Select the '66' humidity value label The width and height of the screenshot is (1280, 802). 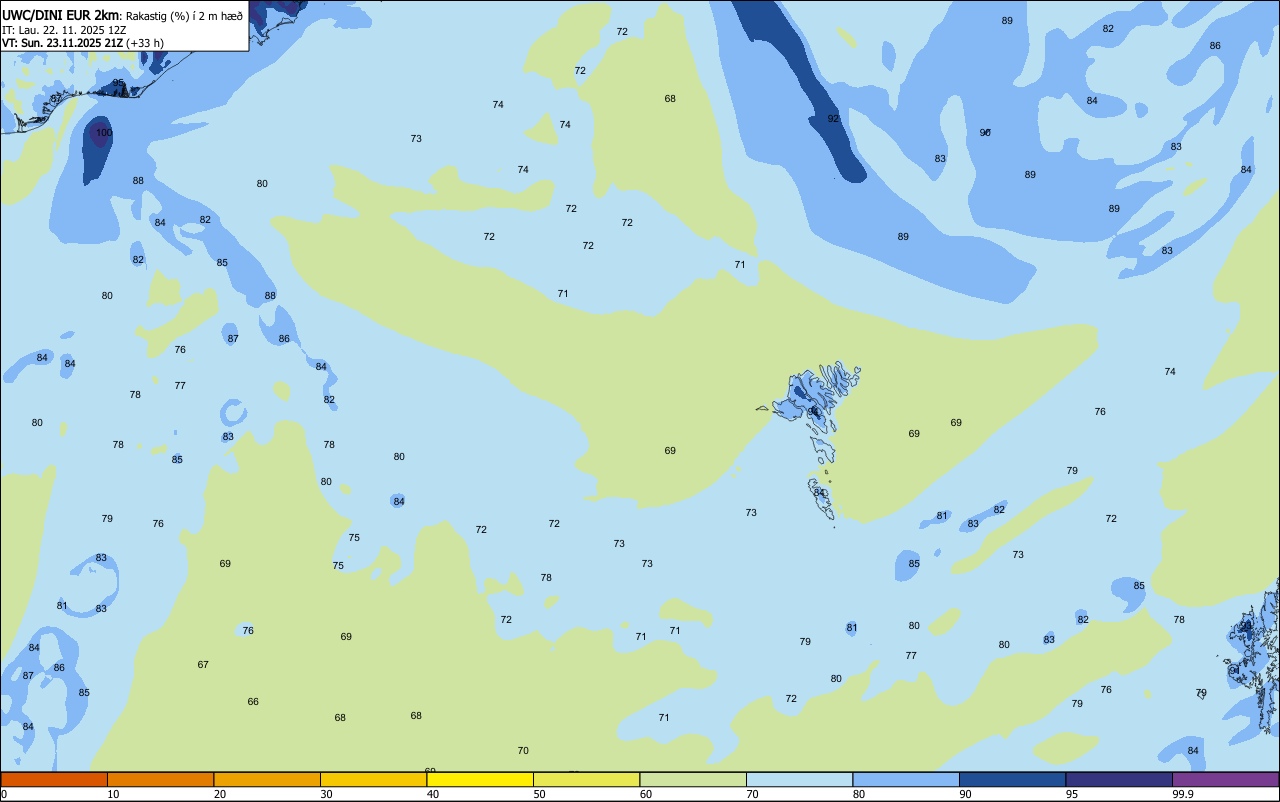click(x=253, y=702)
